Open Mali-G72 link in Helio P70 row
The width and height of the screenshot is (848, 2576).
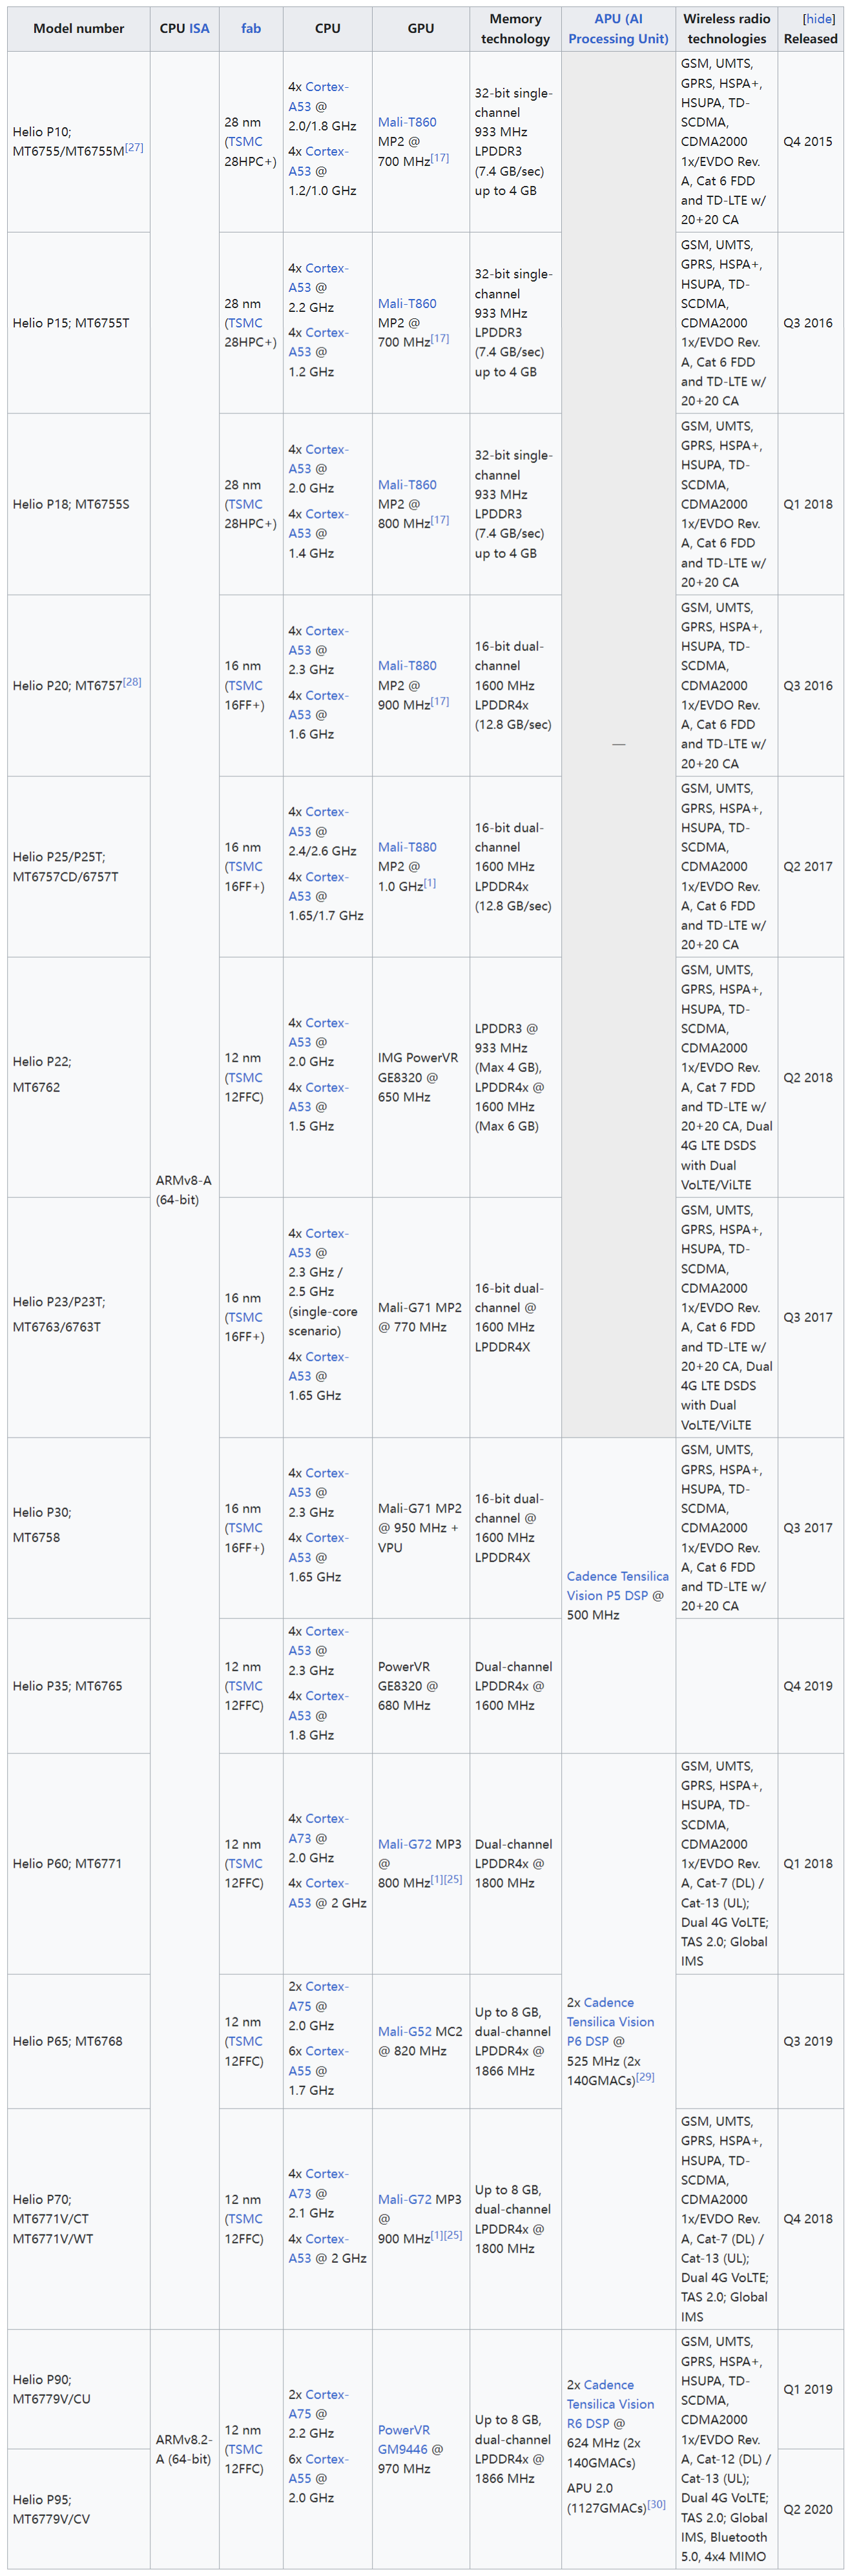tap(404, 2200)
